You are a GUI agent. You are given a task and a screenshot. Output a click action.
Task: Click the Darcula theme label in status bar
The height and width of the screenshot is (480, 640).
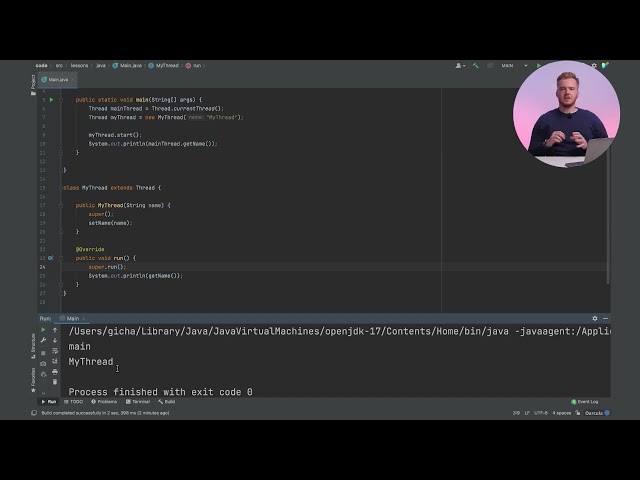(x=594, y=413)
